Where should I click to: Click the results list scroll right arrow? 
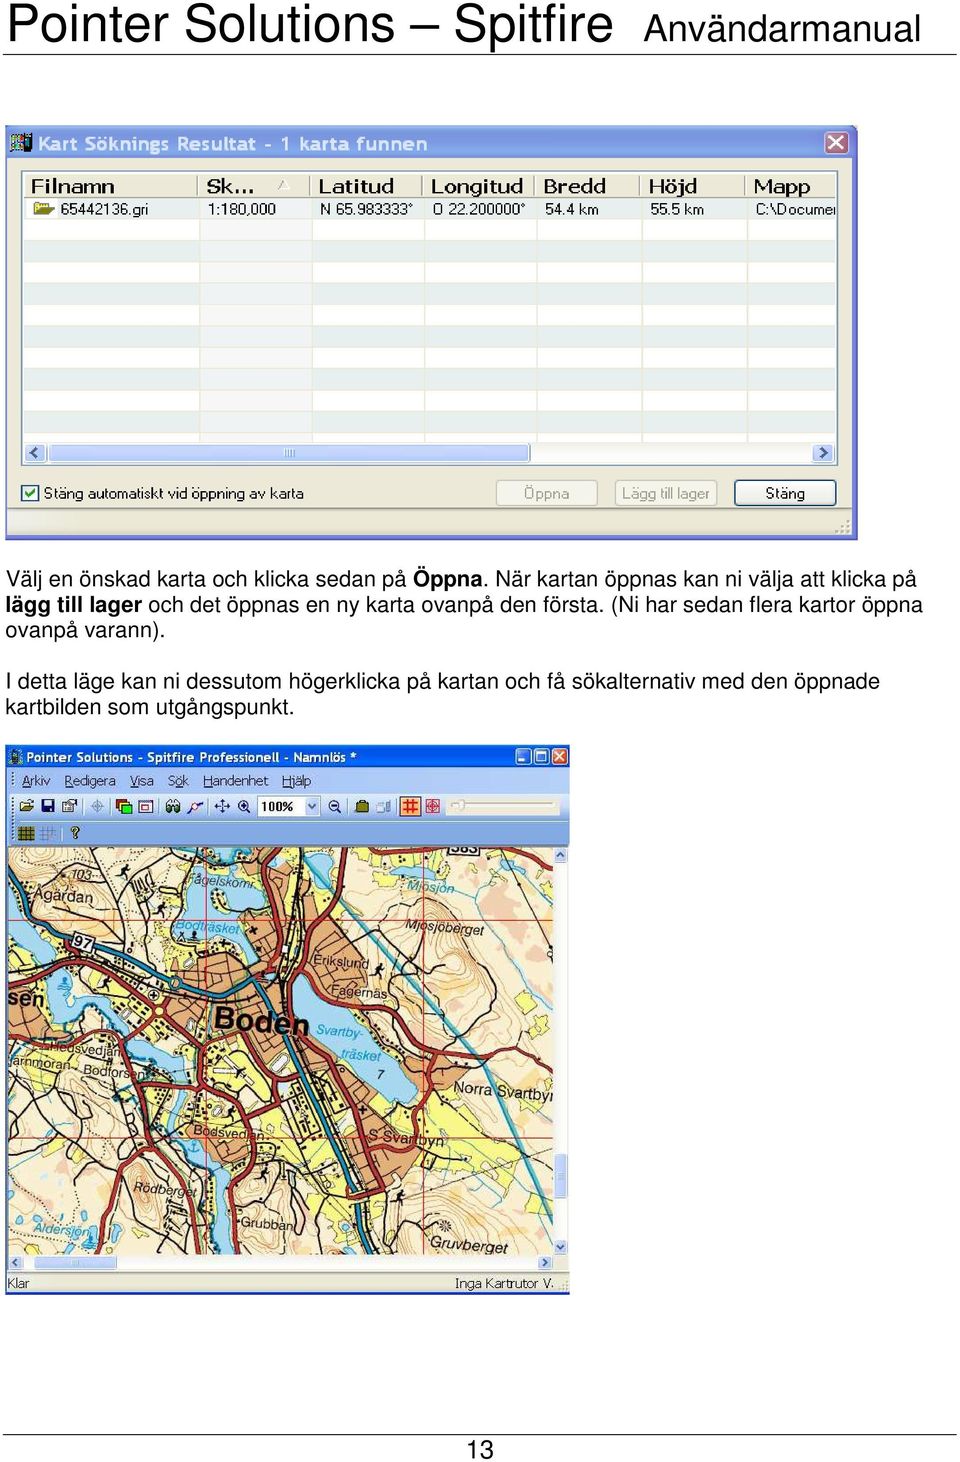(823, 453)
